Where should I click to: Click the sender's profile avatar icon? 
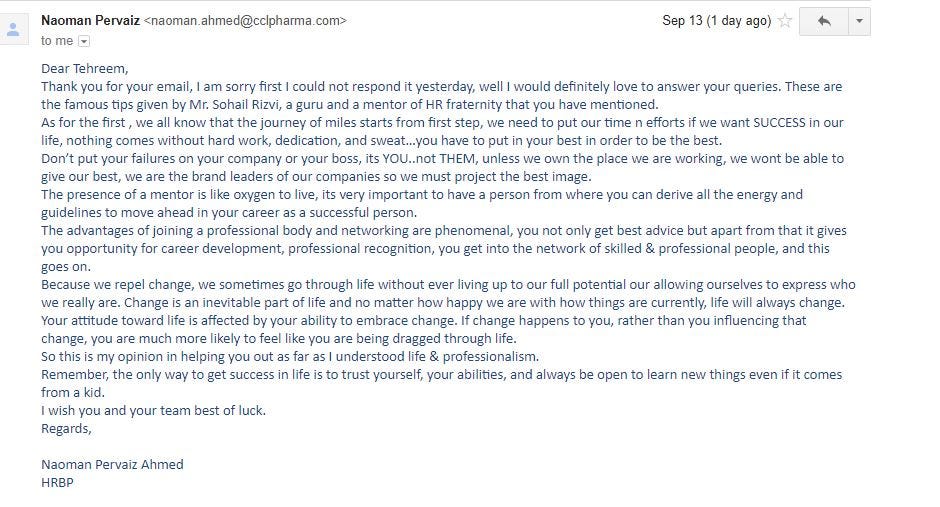(13, 30)
